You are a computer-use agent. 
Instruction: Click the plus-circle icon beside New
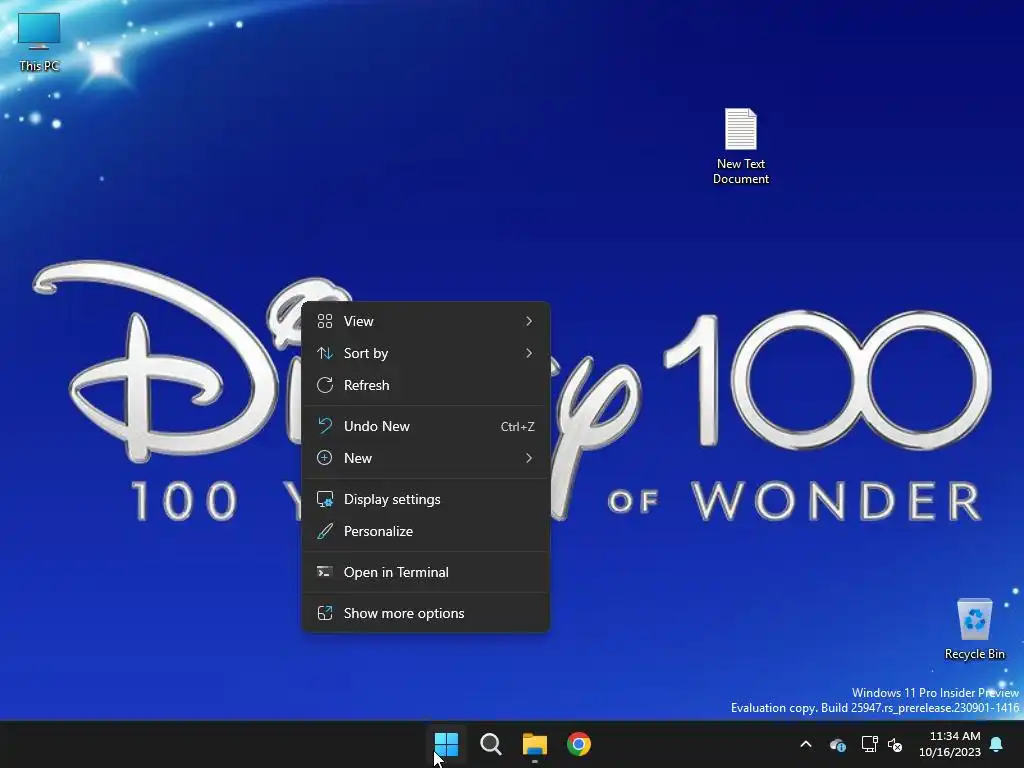click(325, 458)
